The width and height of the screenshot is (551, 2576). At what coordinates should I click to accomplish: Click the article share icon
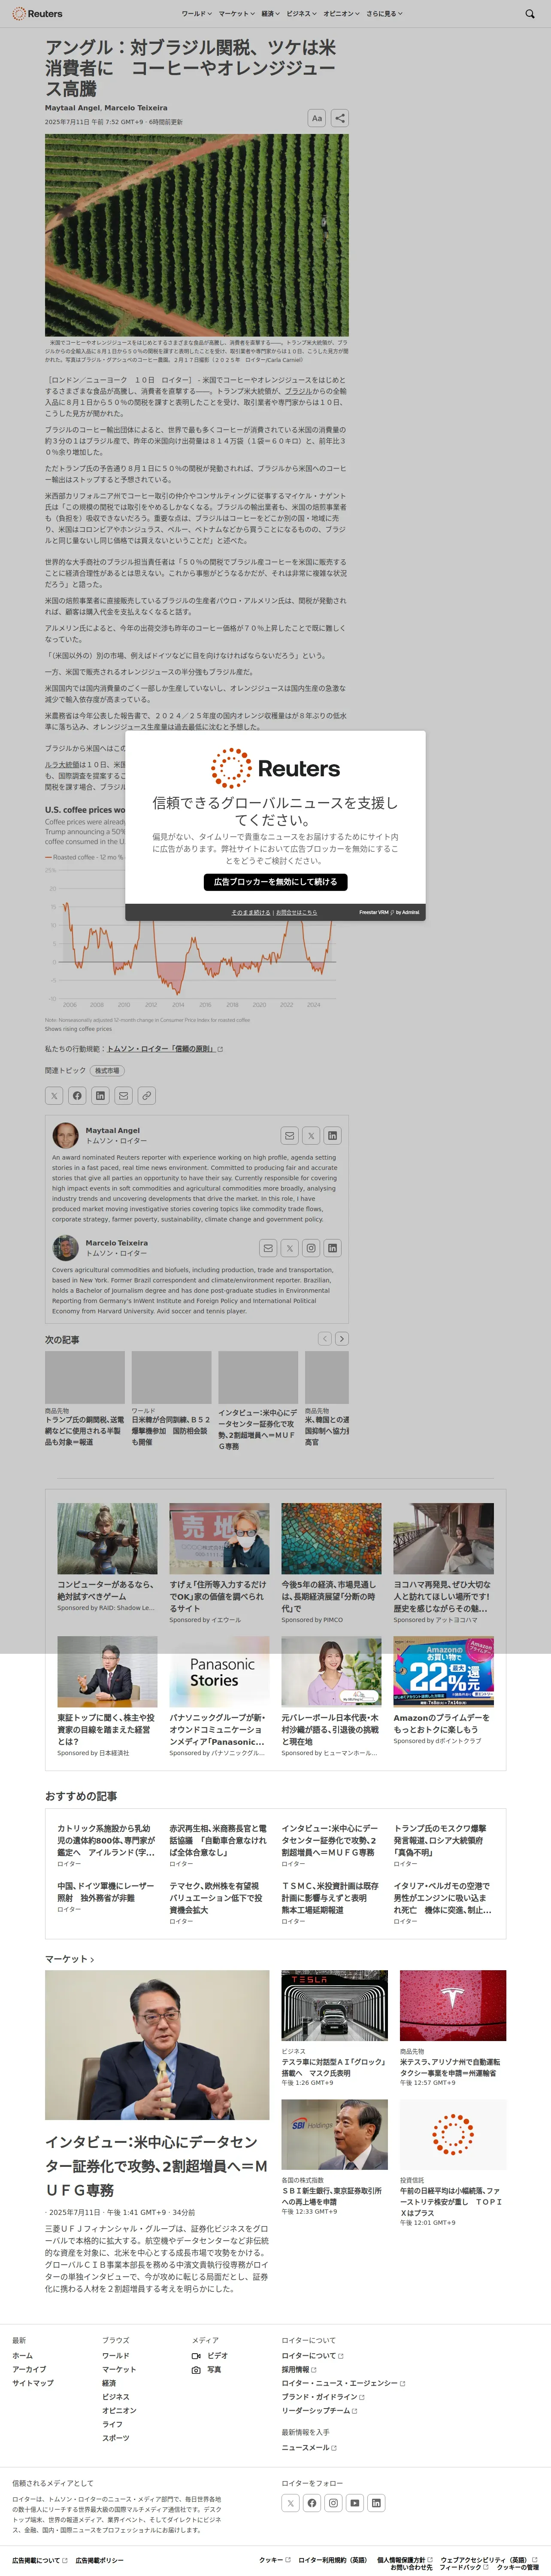(x=340, y=118)
